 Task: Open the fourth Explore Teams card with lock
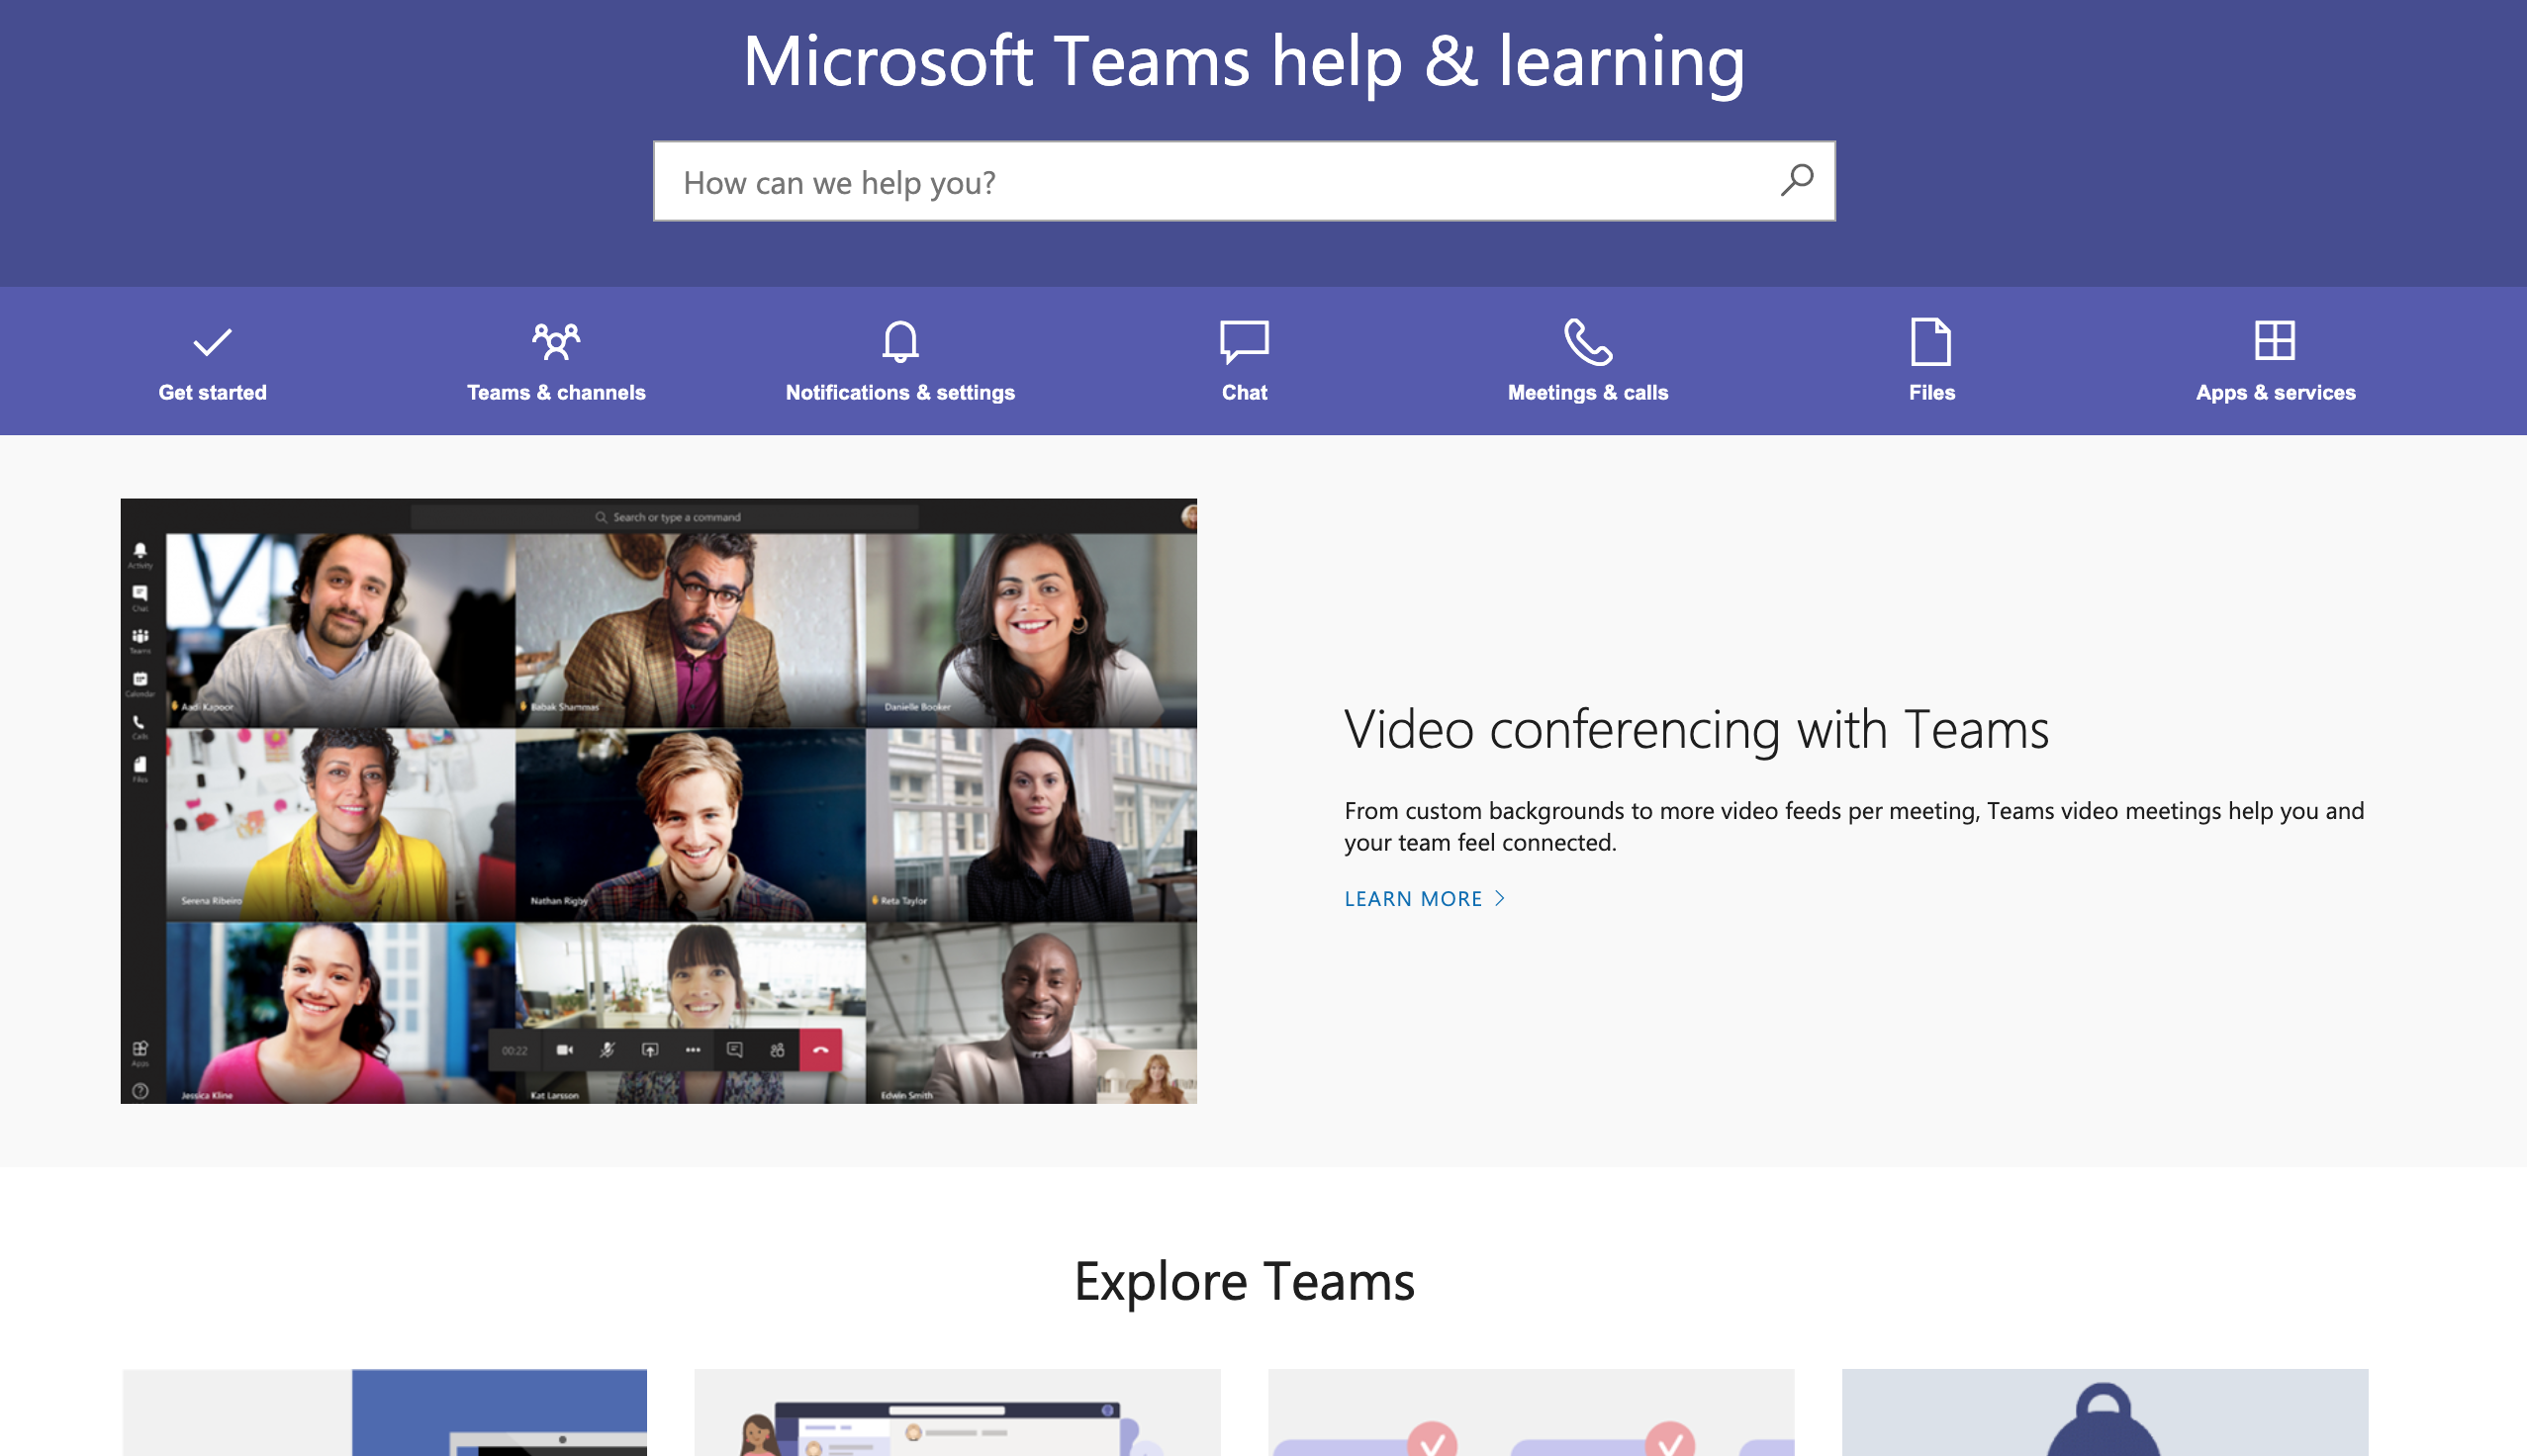click(x=2105, y=1412)
